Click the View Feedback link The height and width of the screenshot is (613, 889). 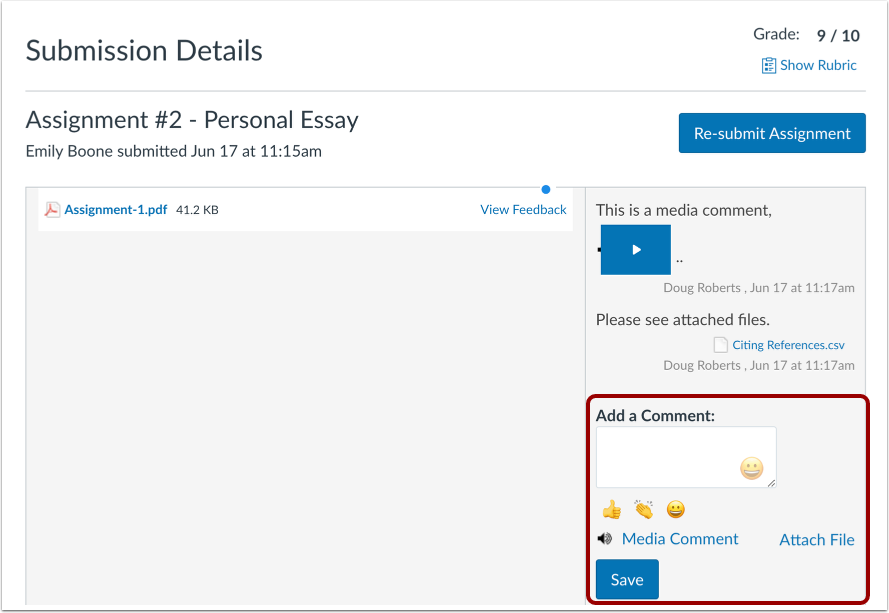(x=523, y=210)
